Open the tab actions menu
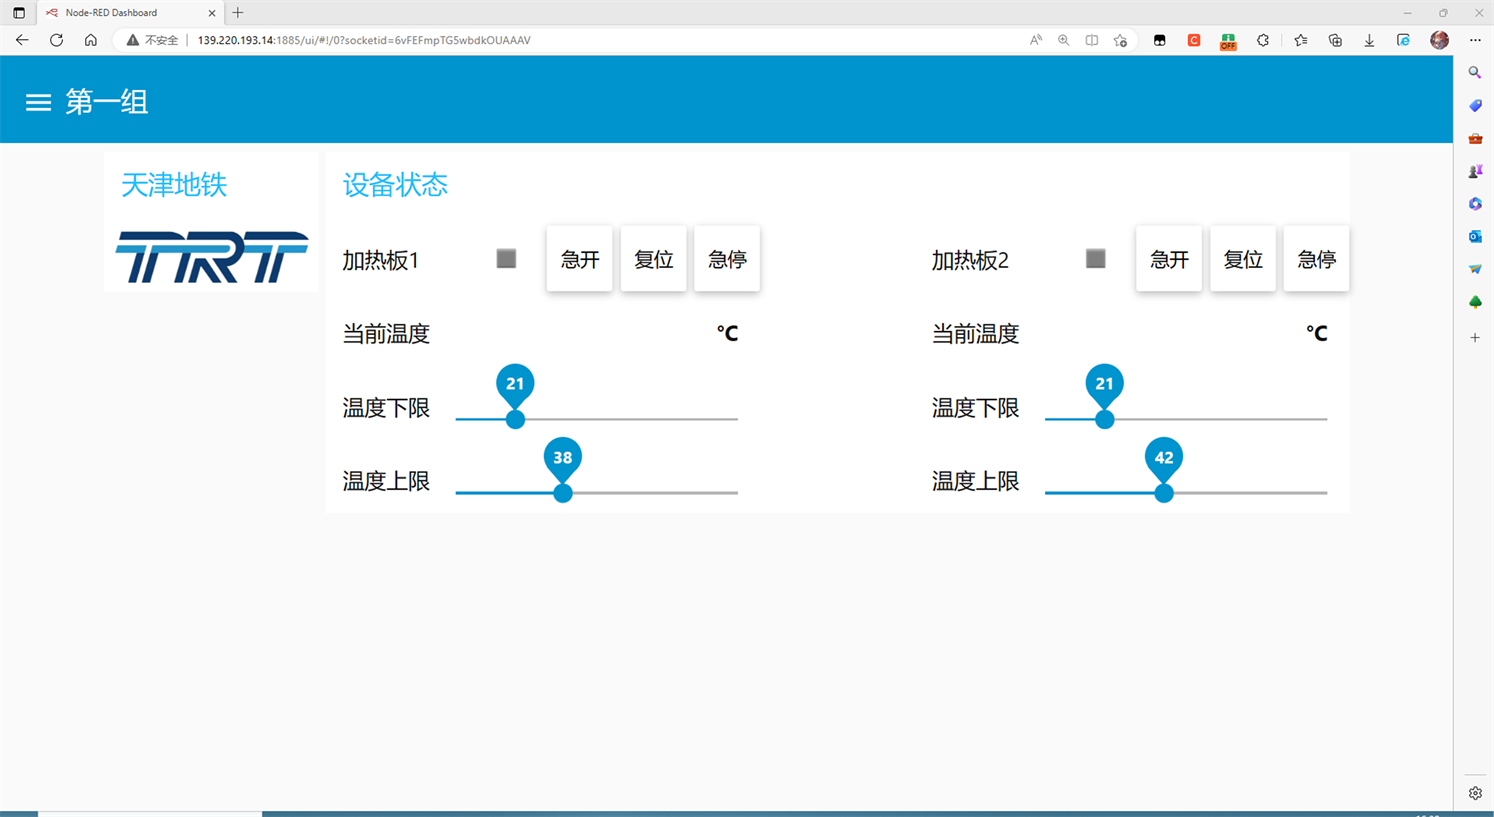The height and width of the screenshot is (817, 1494). pos(19,13)
